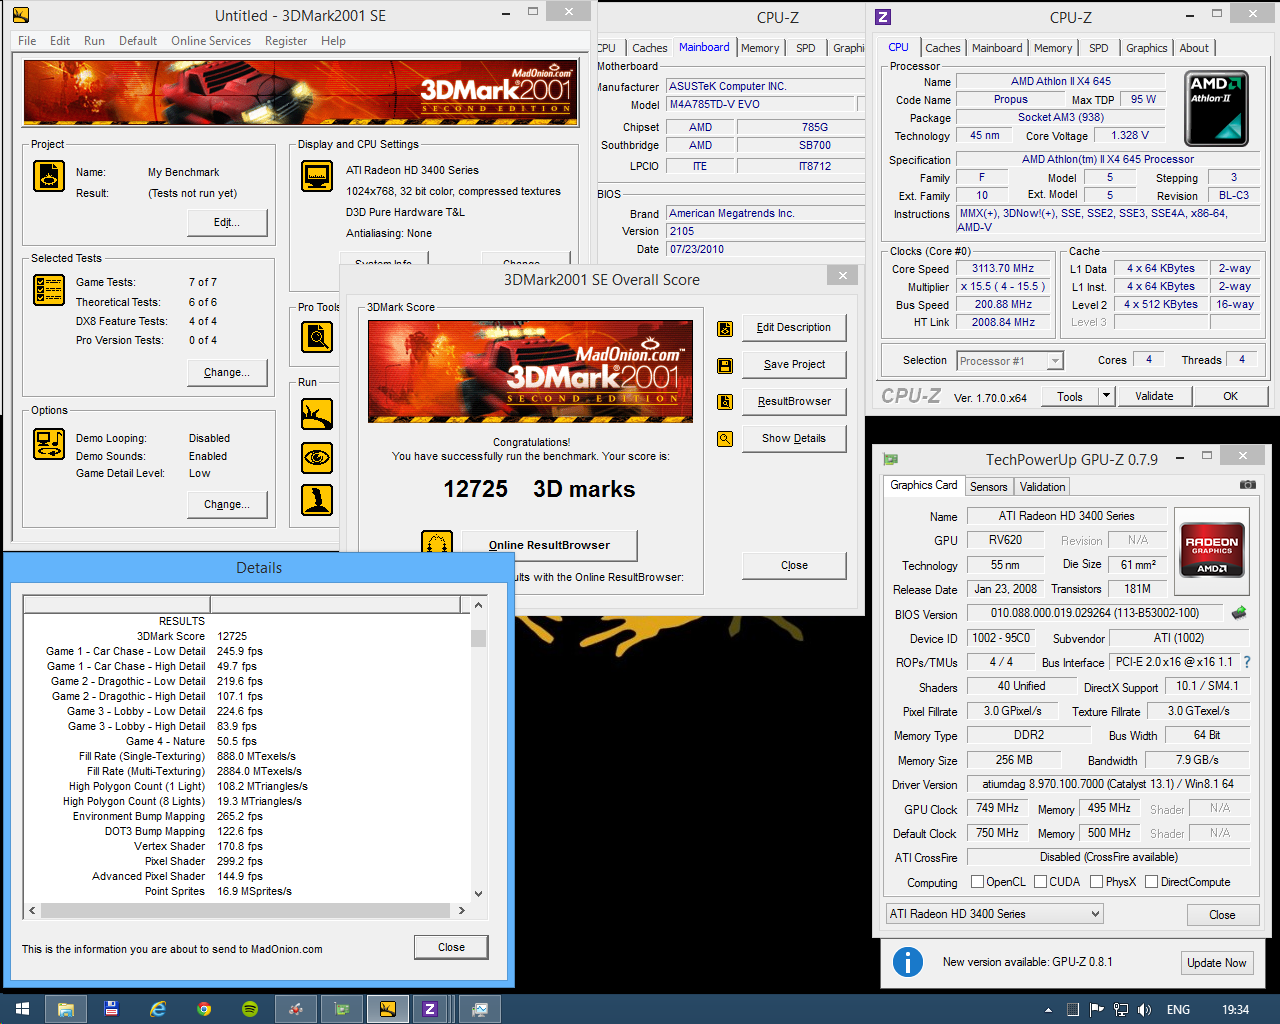Click the icon beside Edit Description
The width and height of the screenshot is (1280, 1024).
pyautogui.click(x=725, y=328)
